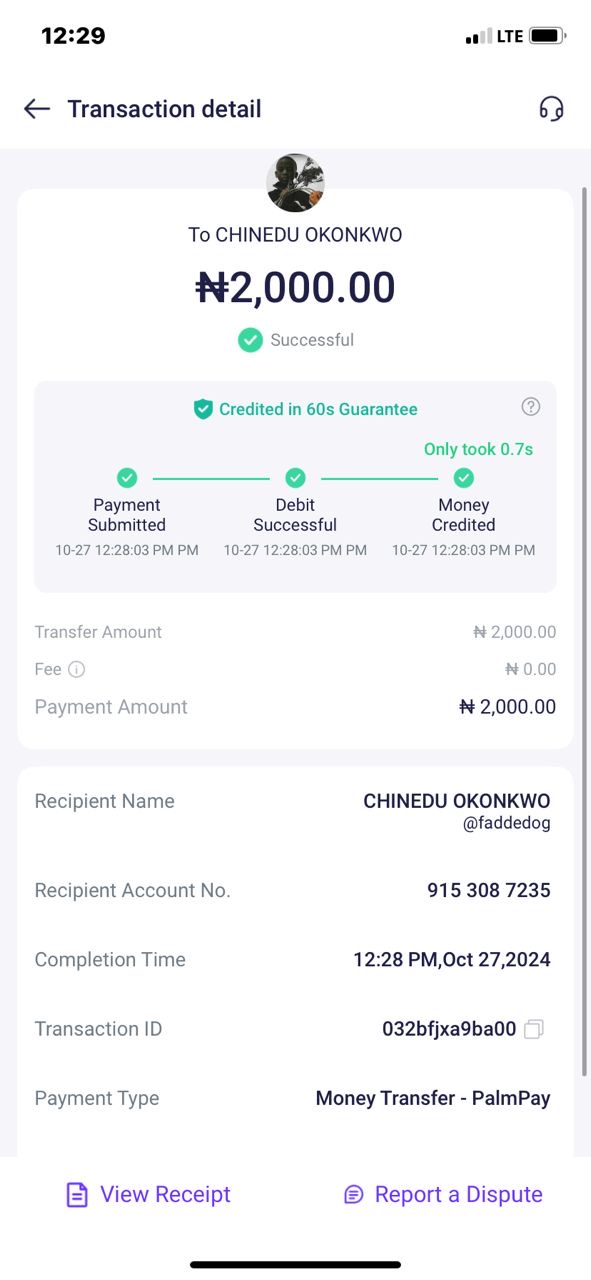Tap the Fee info icon
Image resolution: width=591 pixels, height=1280 pixels.
76,670
